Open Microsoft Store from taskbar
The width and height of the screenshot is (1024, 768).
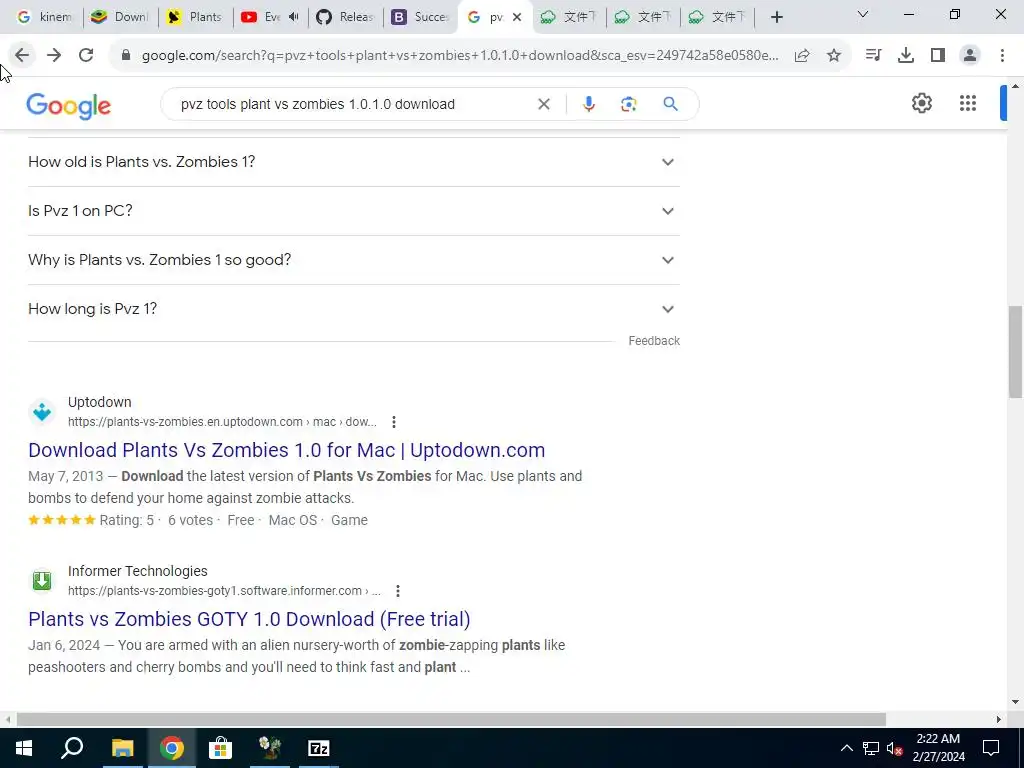(x=220, y=748)
